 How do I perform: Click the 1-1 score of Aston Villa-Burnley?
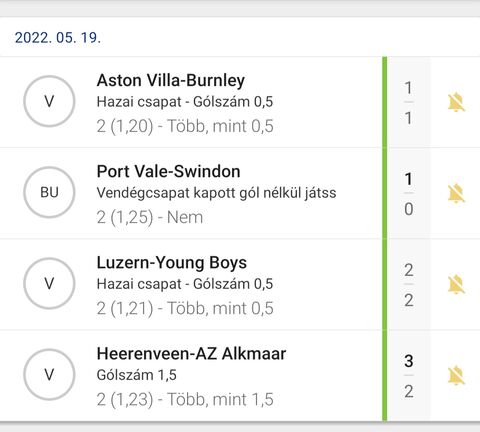409,103
